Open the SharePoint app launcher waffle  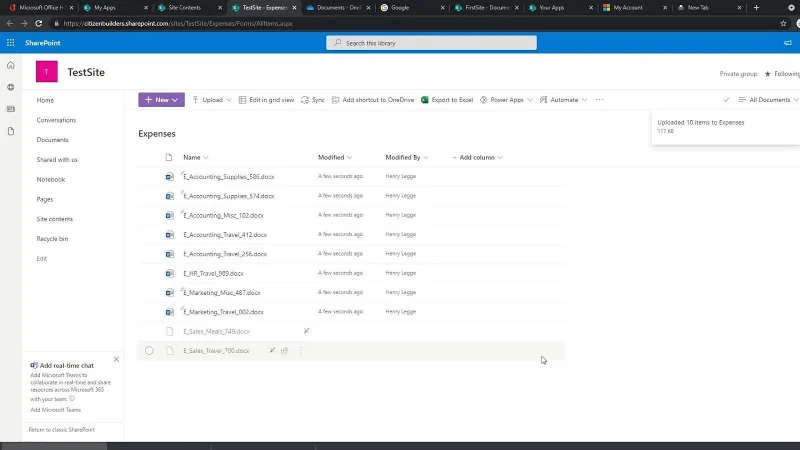(11, 43)
